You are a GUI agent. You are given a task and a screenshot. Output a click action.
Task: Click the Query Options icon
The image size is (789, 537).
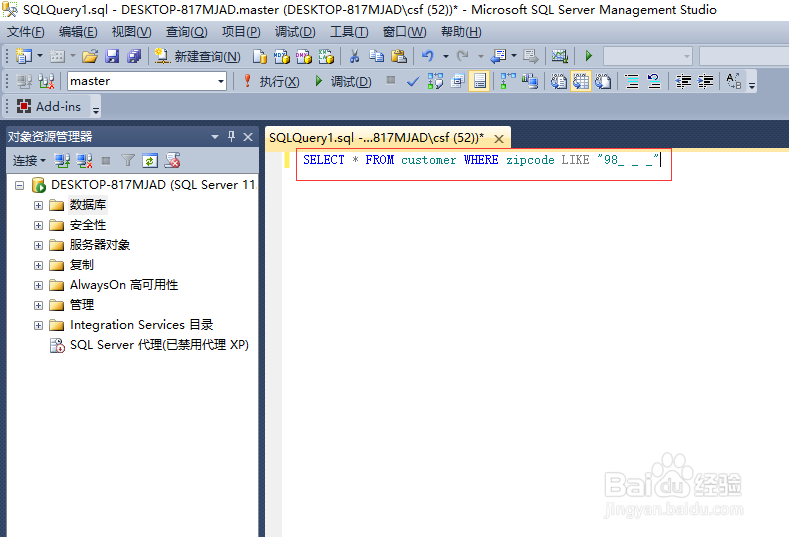coord(457,81)
